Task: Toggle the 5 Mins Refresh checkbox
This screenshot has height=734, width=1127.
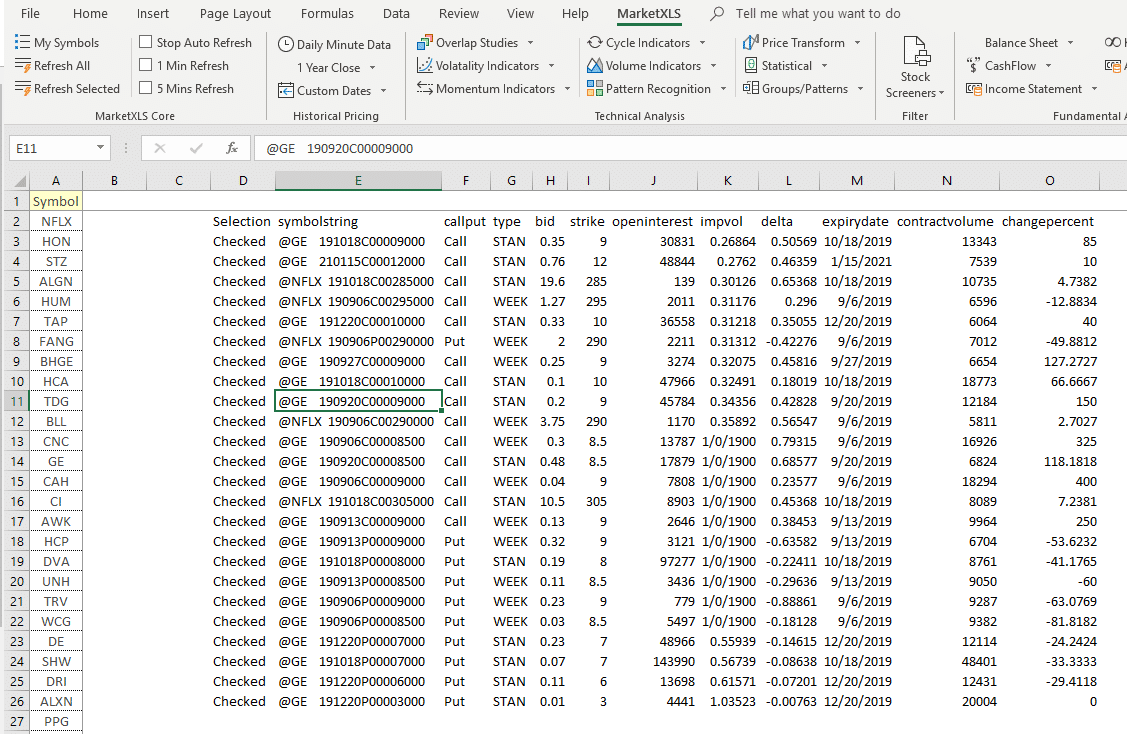Action: coord(145,88)
